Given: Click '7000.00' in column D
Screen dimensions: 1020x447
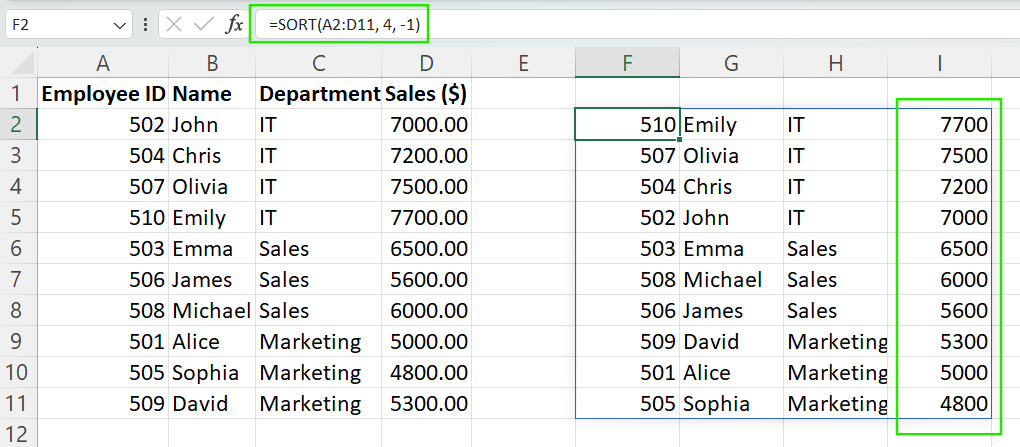Looking at the screenshot, I should pyautogui.click(x=427, y=124).
